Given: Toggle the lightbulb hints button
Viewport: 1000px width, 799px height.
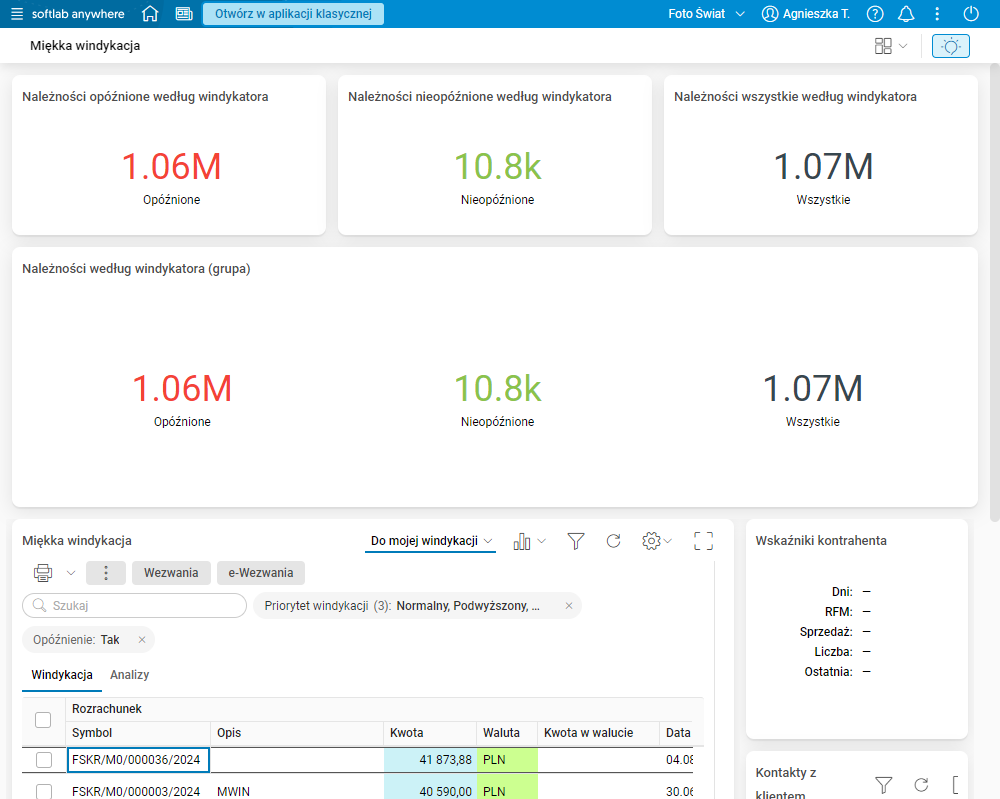Looking at the screenshot, I should [x=950, y=46].
